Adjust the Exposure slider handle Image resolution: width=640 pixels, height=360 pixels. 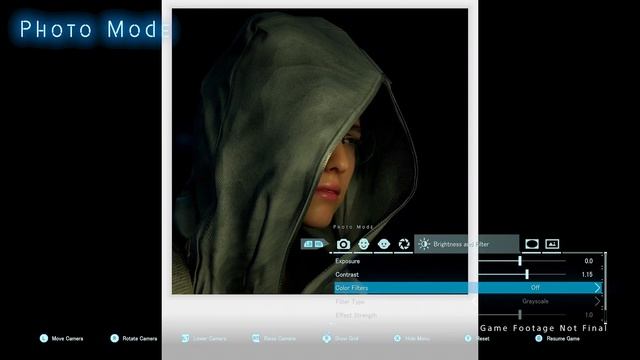pos(520,261)
